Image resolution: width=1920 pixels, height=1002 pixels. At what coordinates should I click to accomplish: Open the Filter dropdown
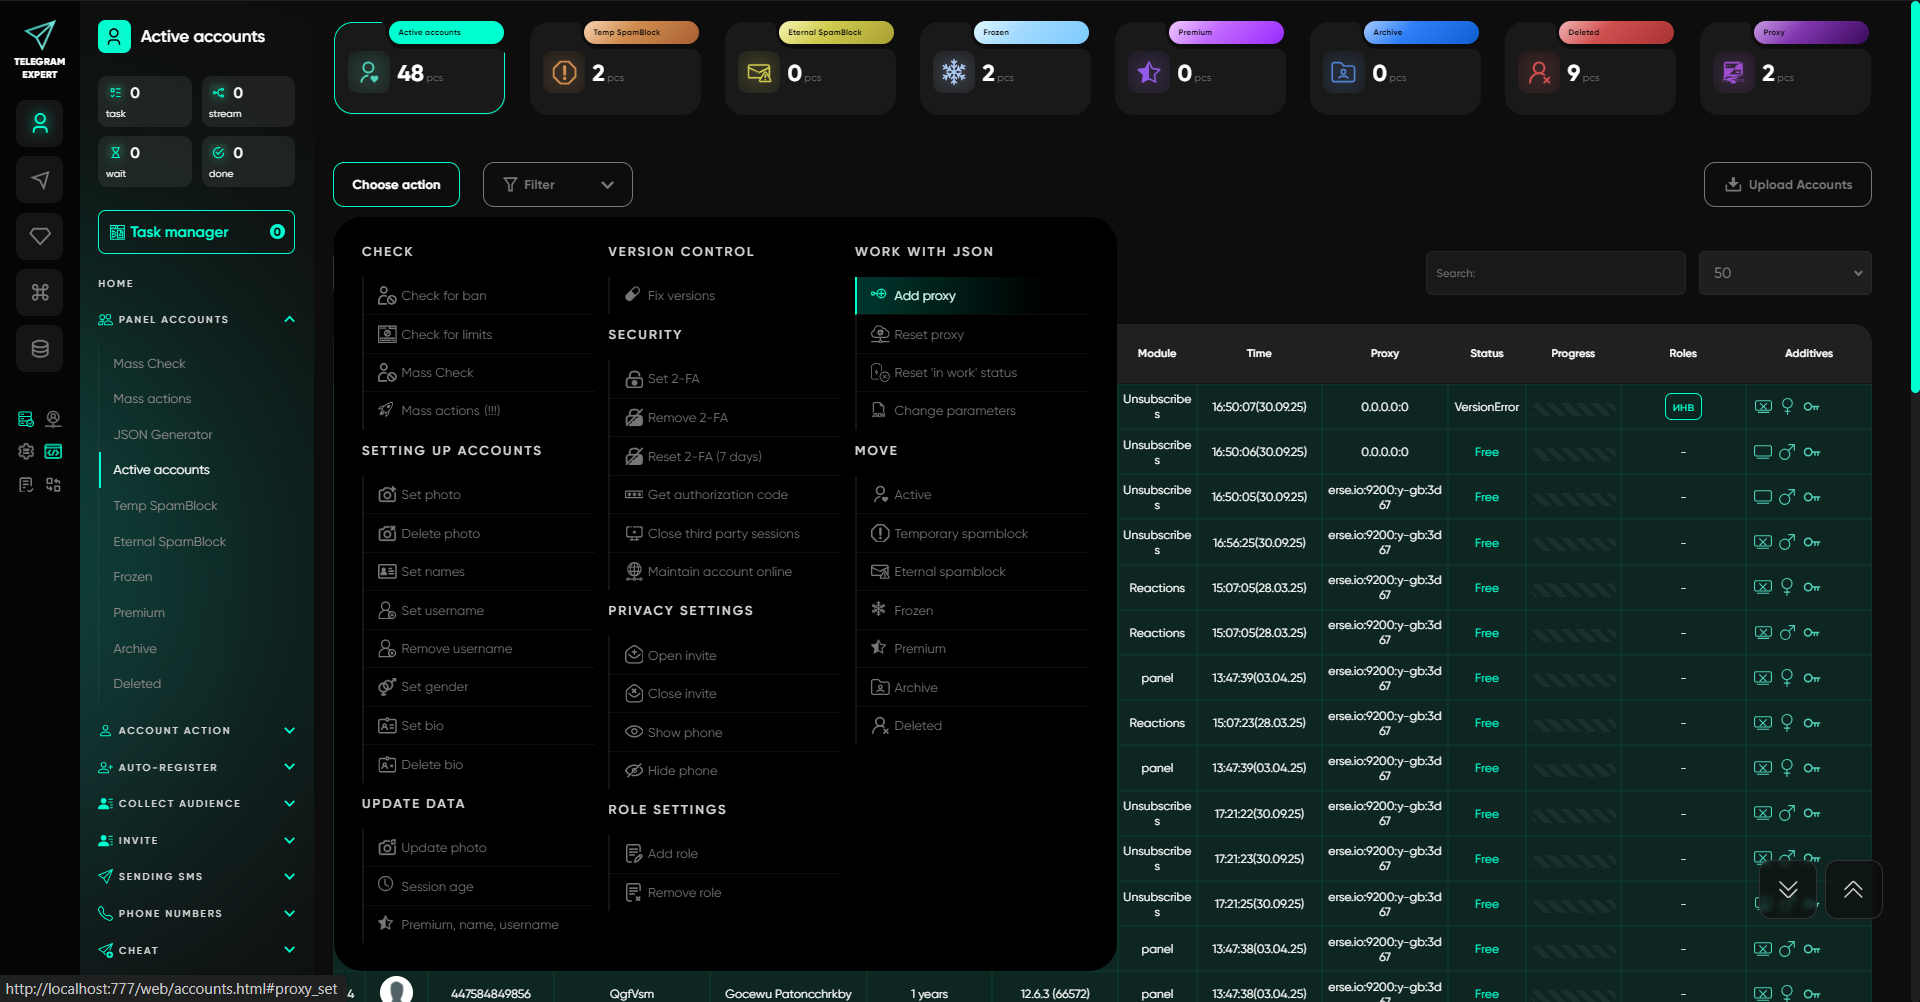point(557,185)
